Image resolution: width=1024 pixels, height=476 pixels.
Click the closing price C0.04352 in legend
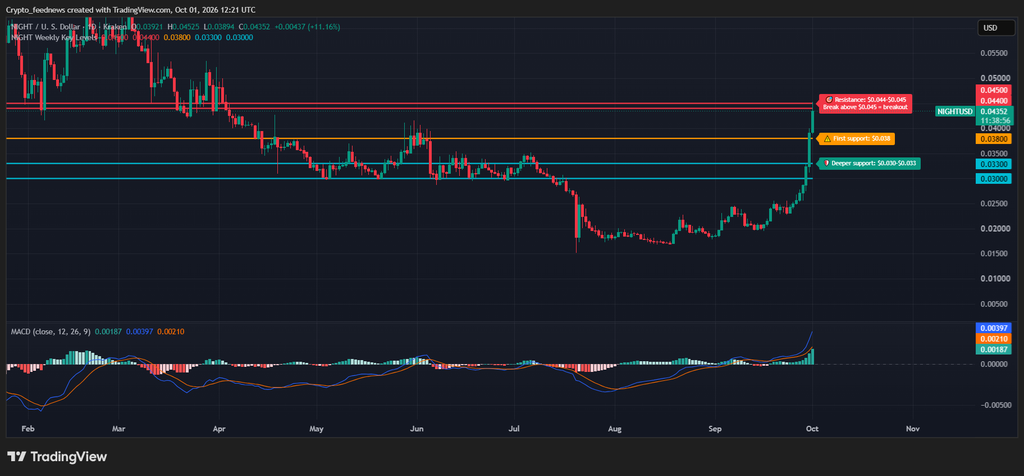253,27
